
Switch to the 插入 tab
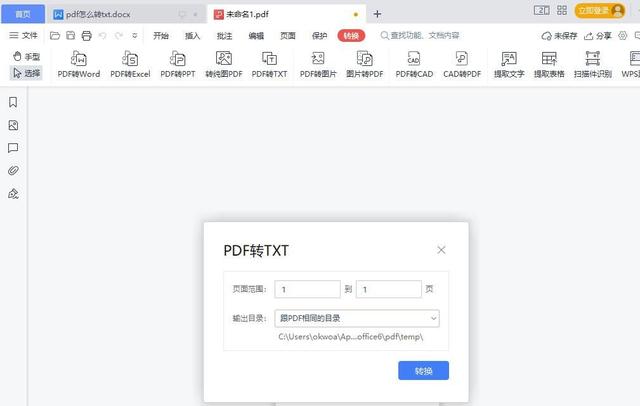[192, 36]
